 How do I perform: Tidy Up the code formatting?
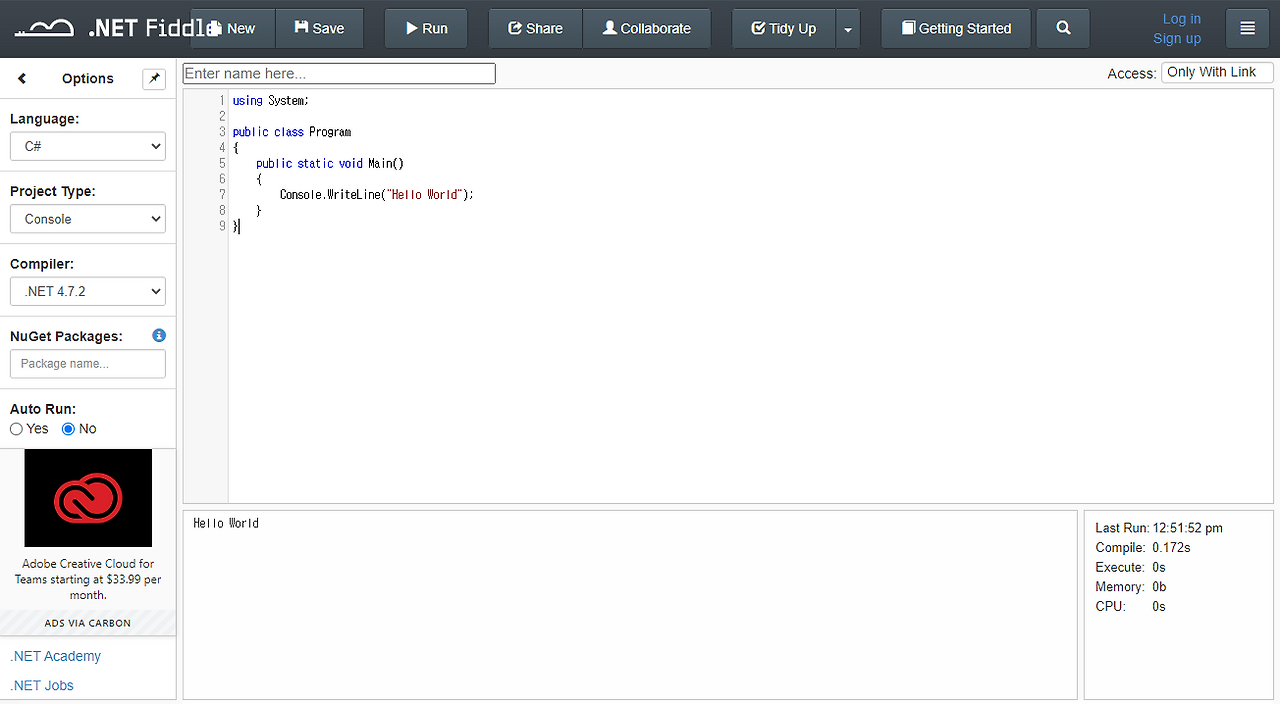[783, 27]
